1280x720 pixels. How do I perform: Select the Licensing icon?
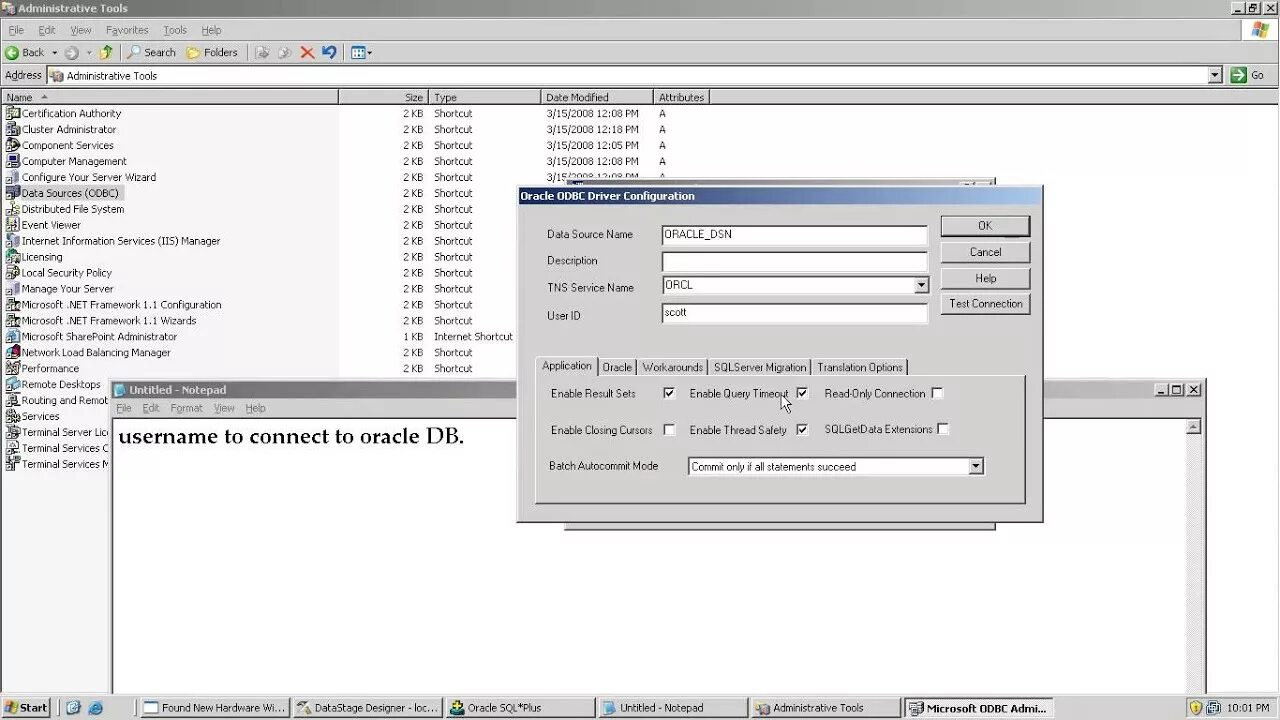13,257
